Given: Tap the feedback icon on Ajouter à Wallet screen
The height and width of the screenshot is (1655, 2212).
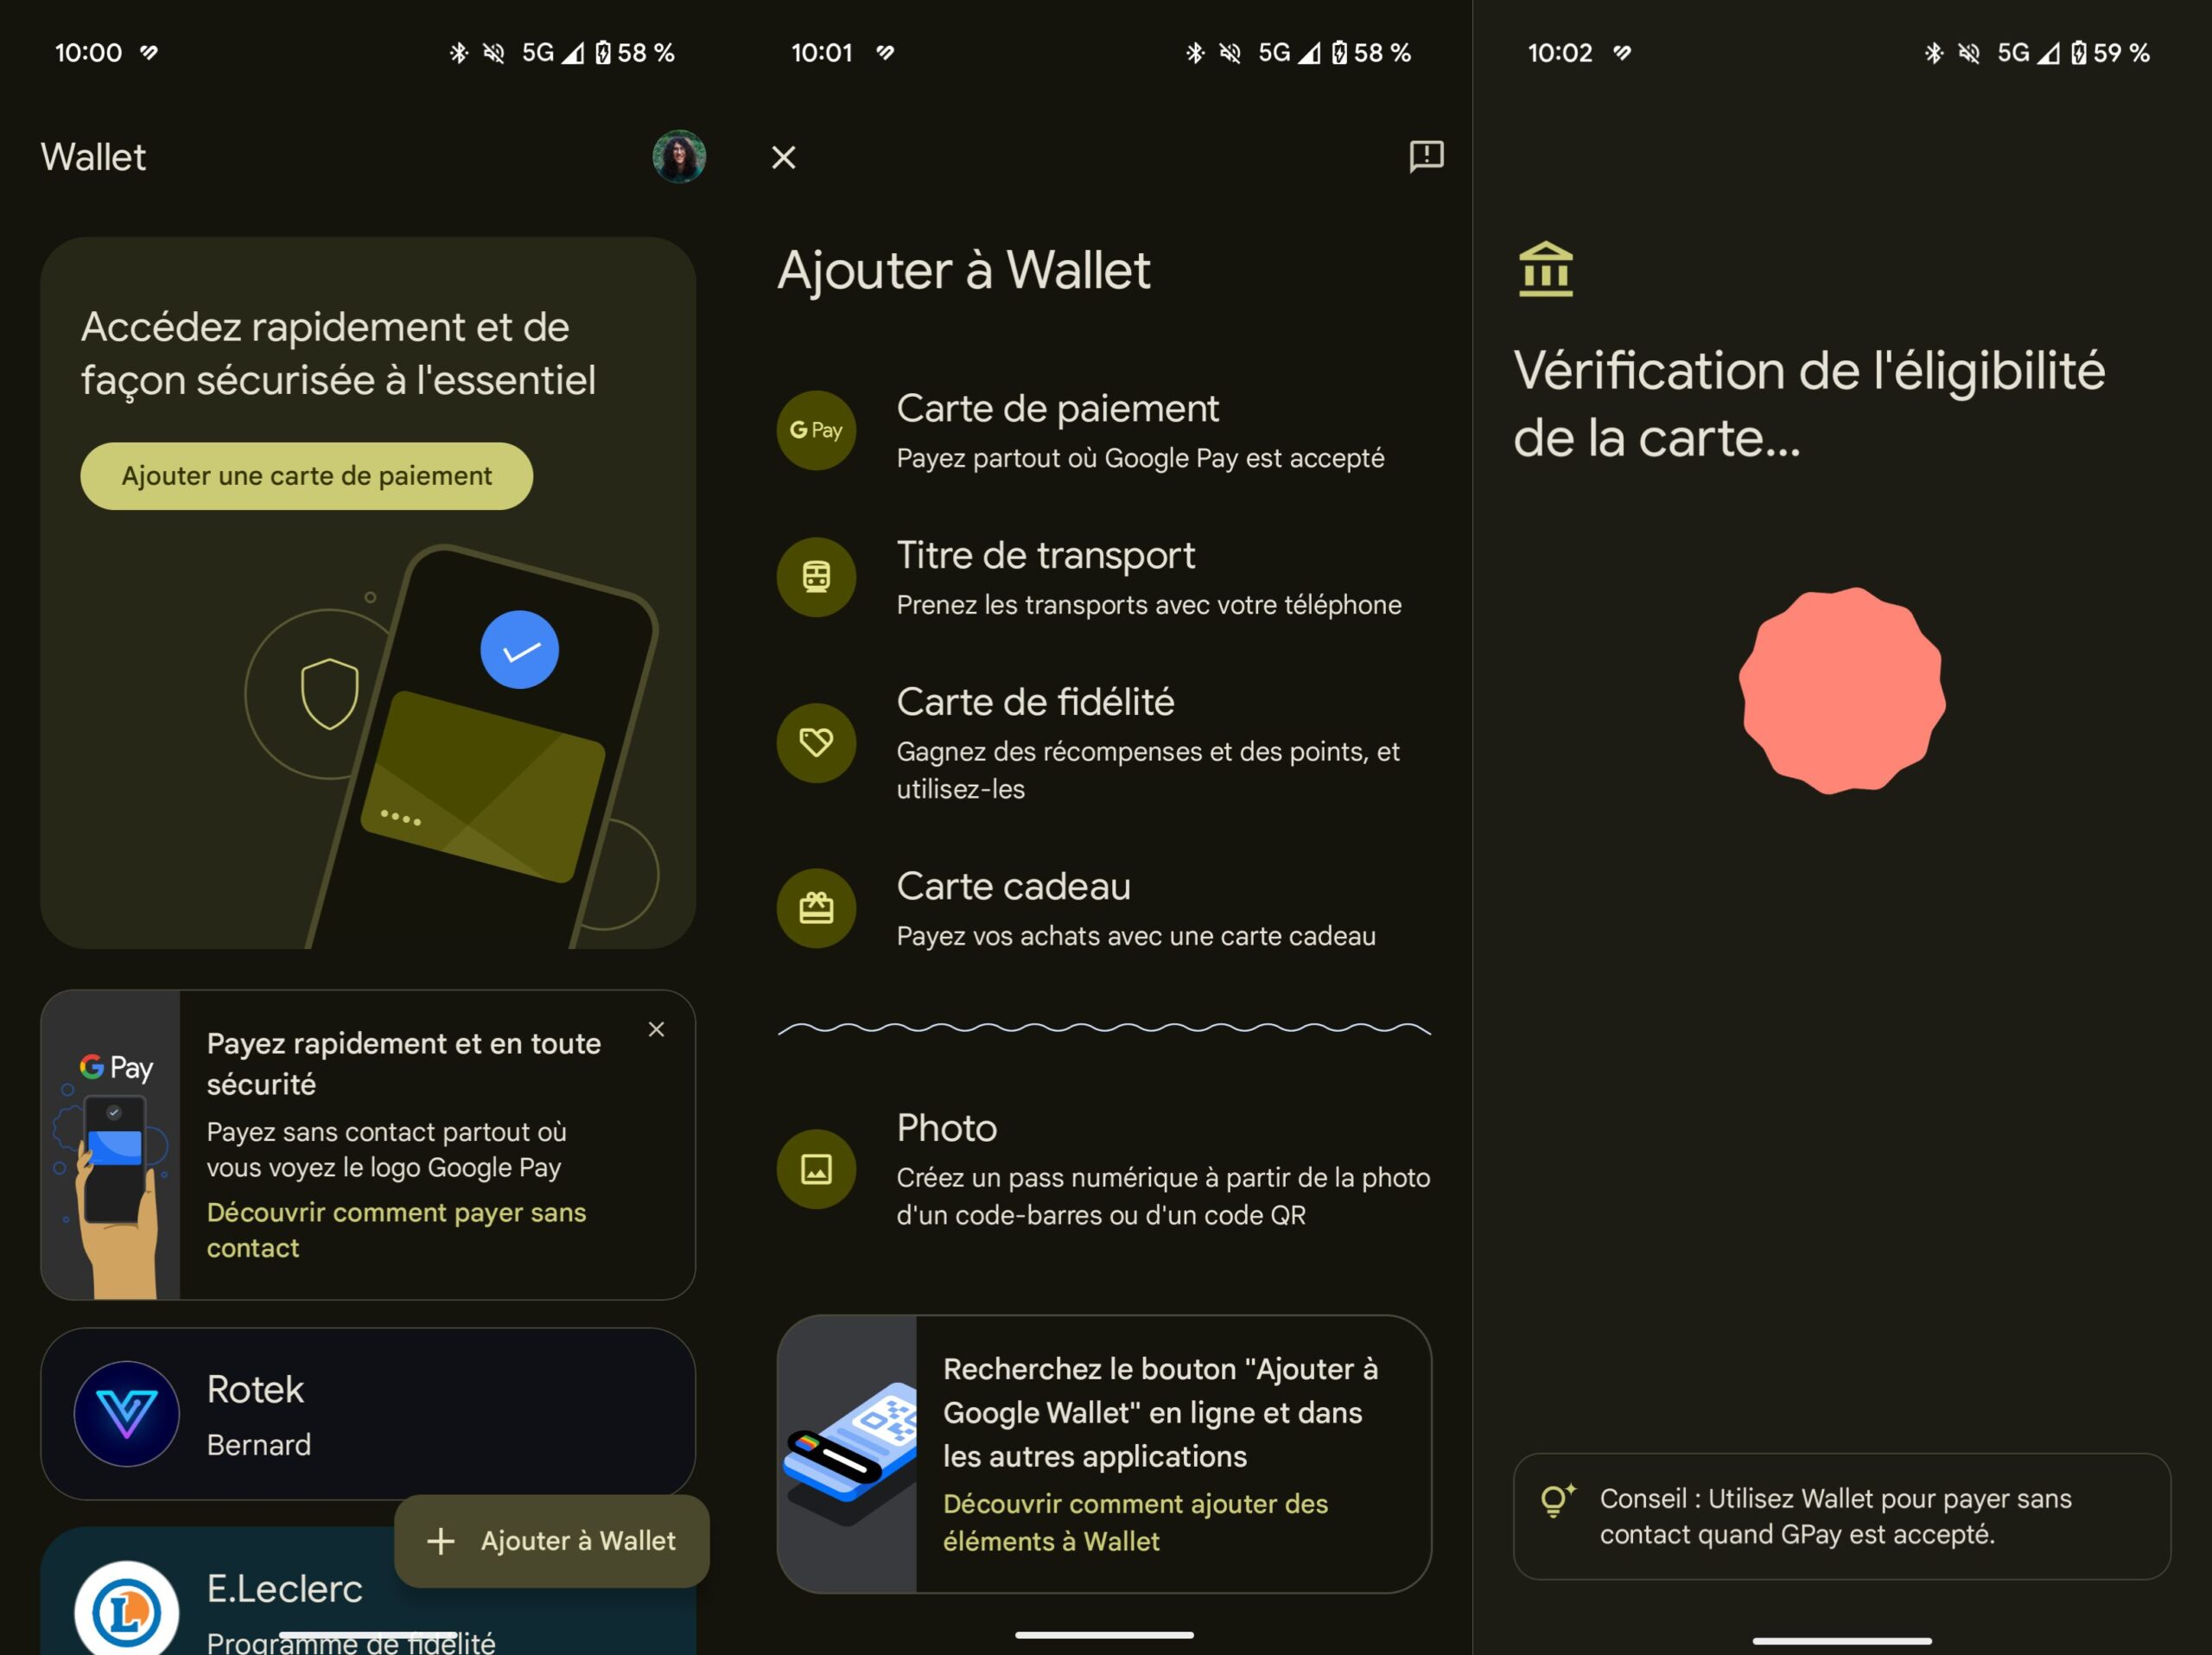Looking at the screenshot, I should pyautogui.click(x=1426, y=156).
